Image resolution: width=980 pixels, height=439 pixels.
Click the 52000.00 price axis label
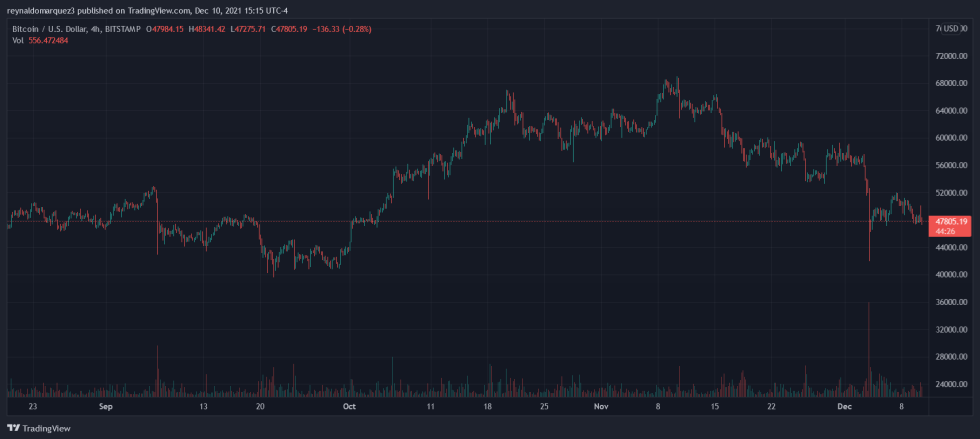(x=951, y=193)
